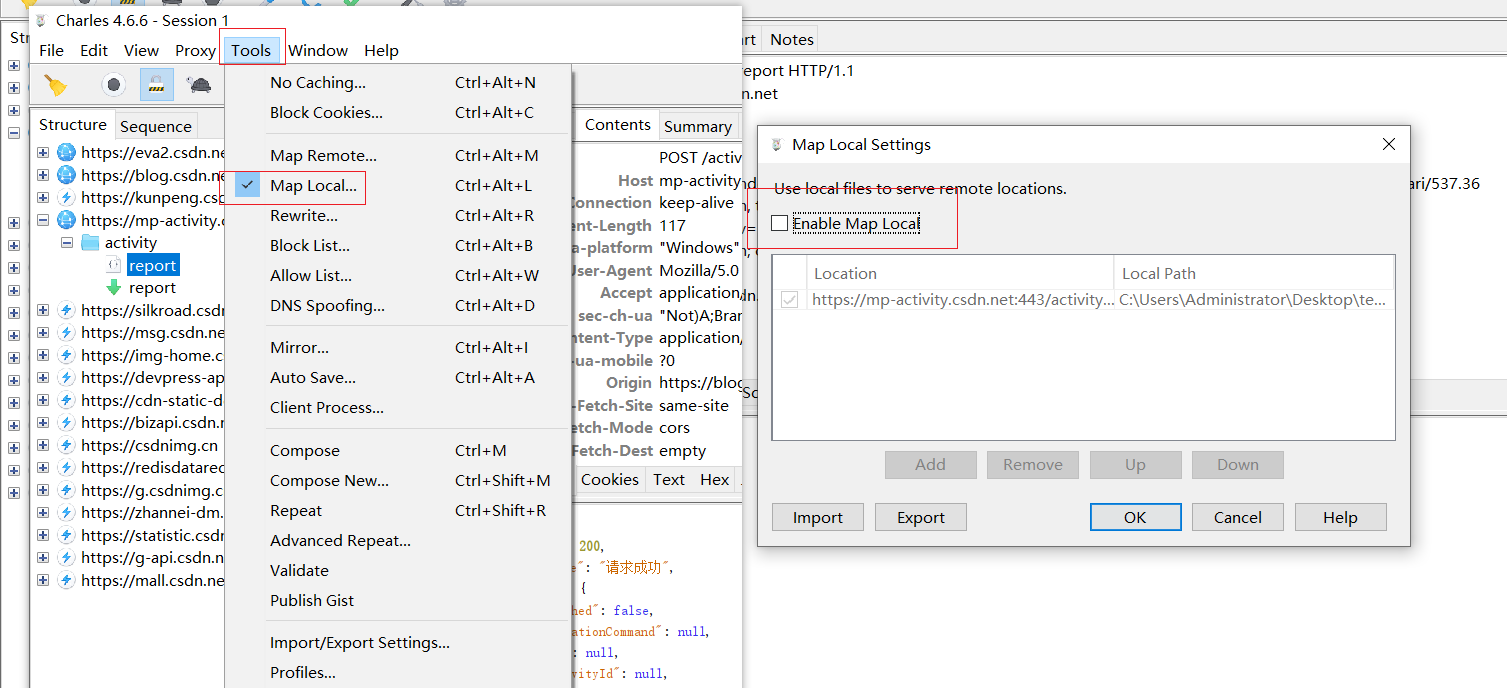Viewport: 1507px width, 688px height.
Task: Click the lightning icon beside https://g.csdnimg host
Action: point(66,490)
